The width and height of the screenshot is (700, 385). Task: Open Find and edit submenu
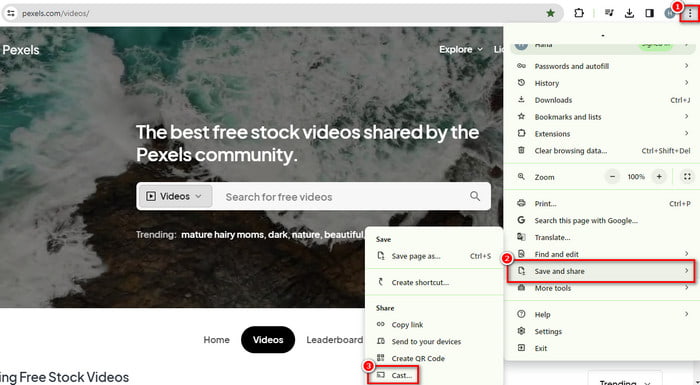(602, 254)
